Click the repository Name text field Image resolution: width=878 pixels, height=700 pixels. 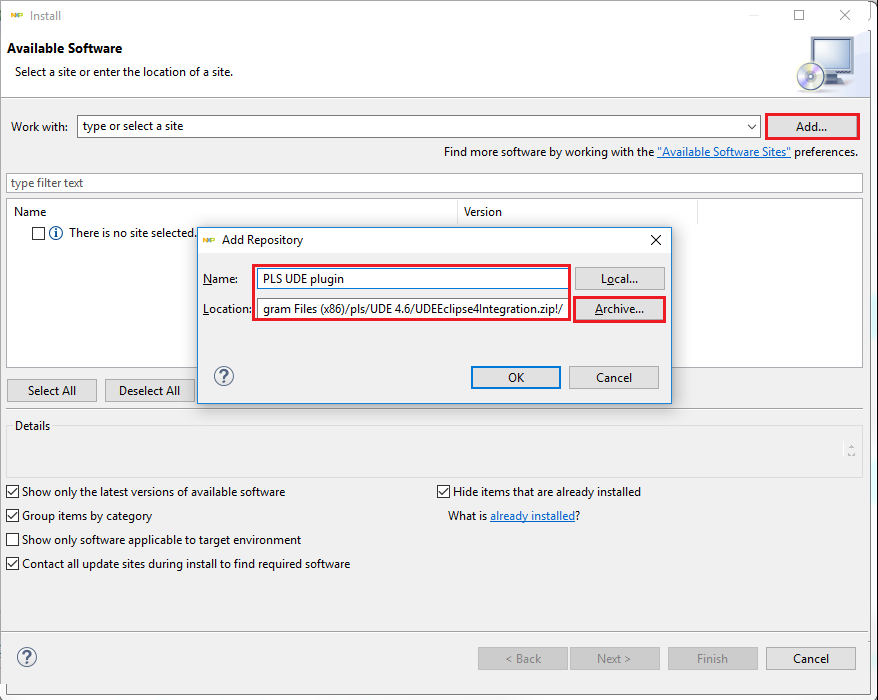tap(412, 279)
